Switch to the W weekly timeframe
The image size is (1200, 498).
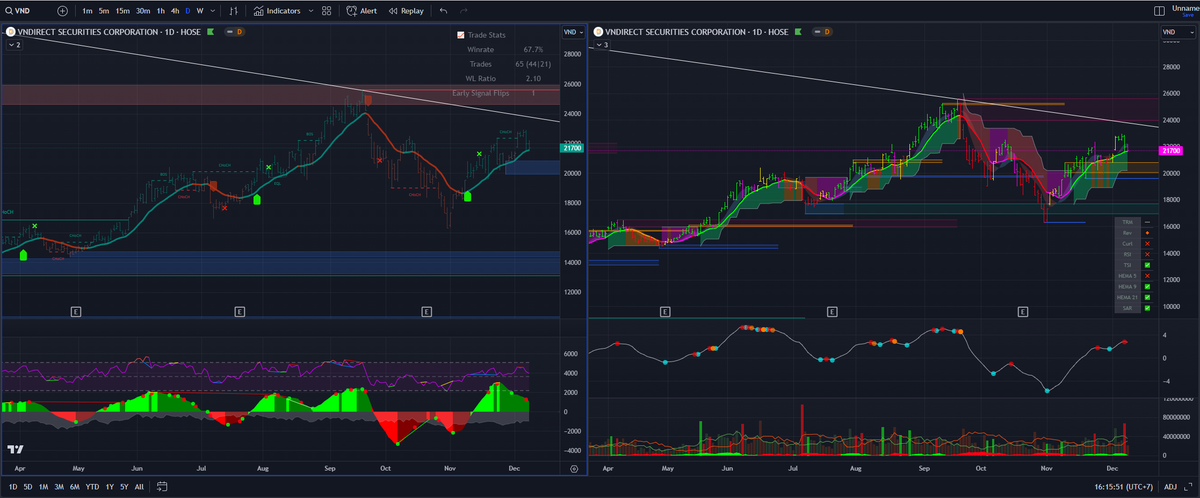(x=200, y=10)
